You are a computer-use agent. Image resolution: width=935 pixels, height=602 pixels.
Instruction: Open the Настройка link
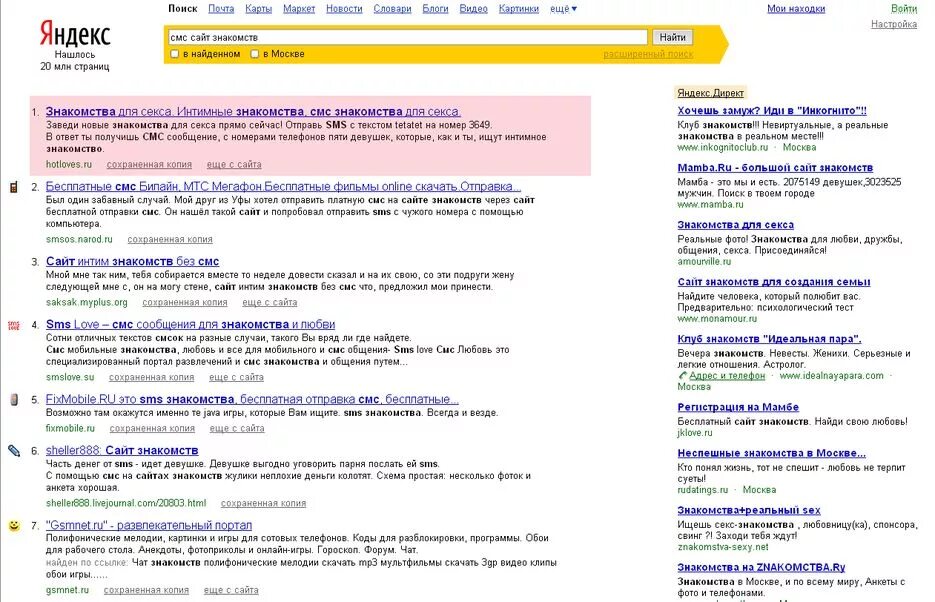tap(894, 24)
